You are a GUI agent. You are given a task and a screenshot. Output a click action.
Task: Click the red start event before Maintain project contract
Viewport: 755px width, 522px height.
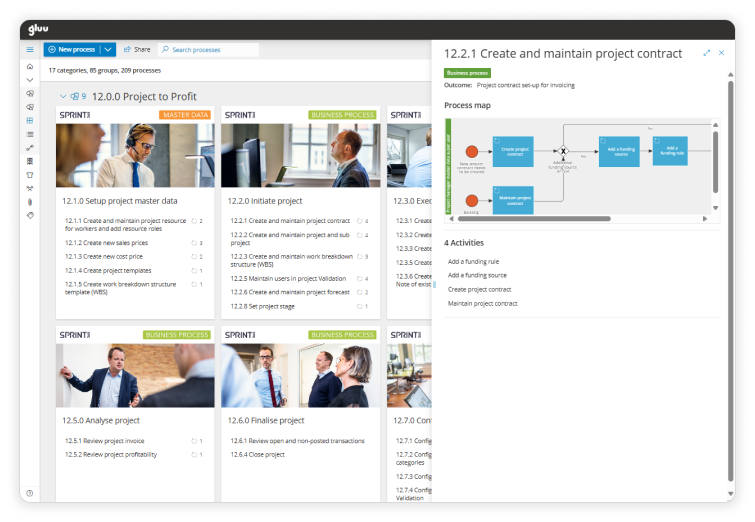[x=472, y=200]
